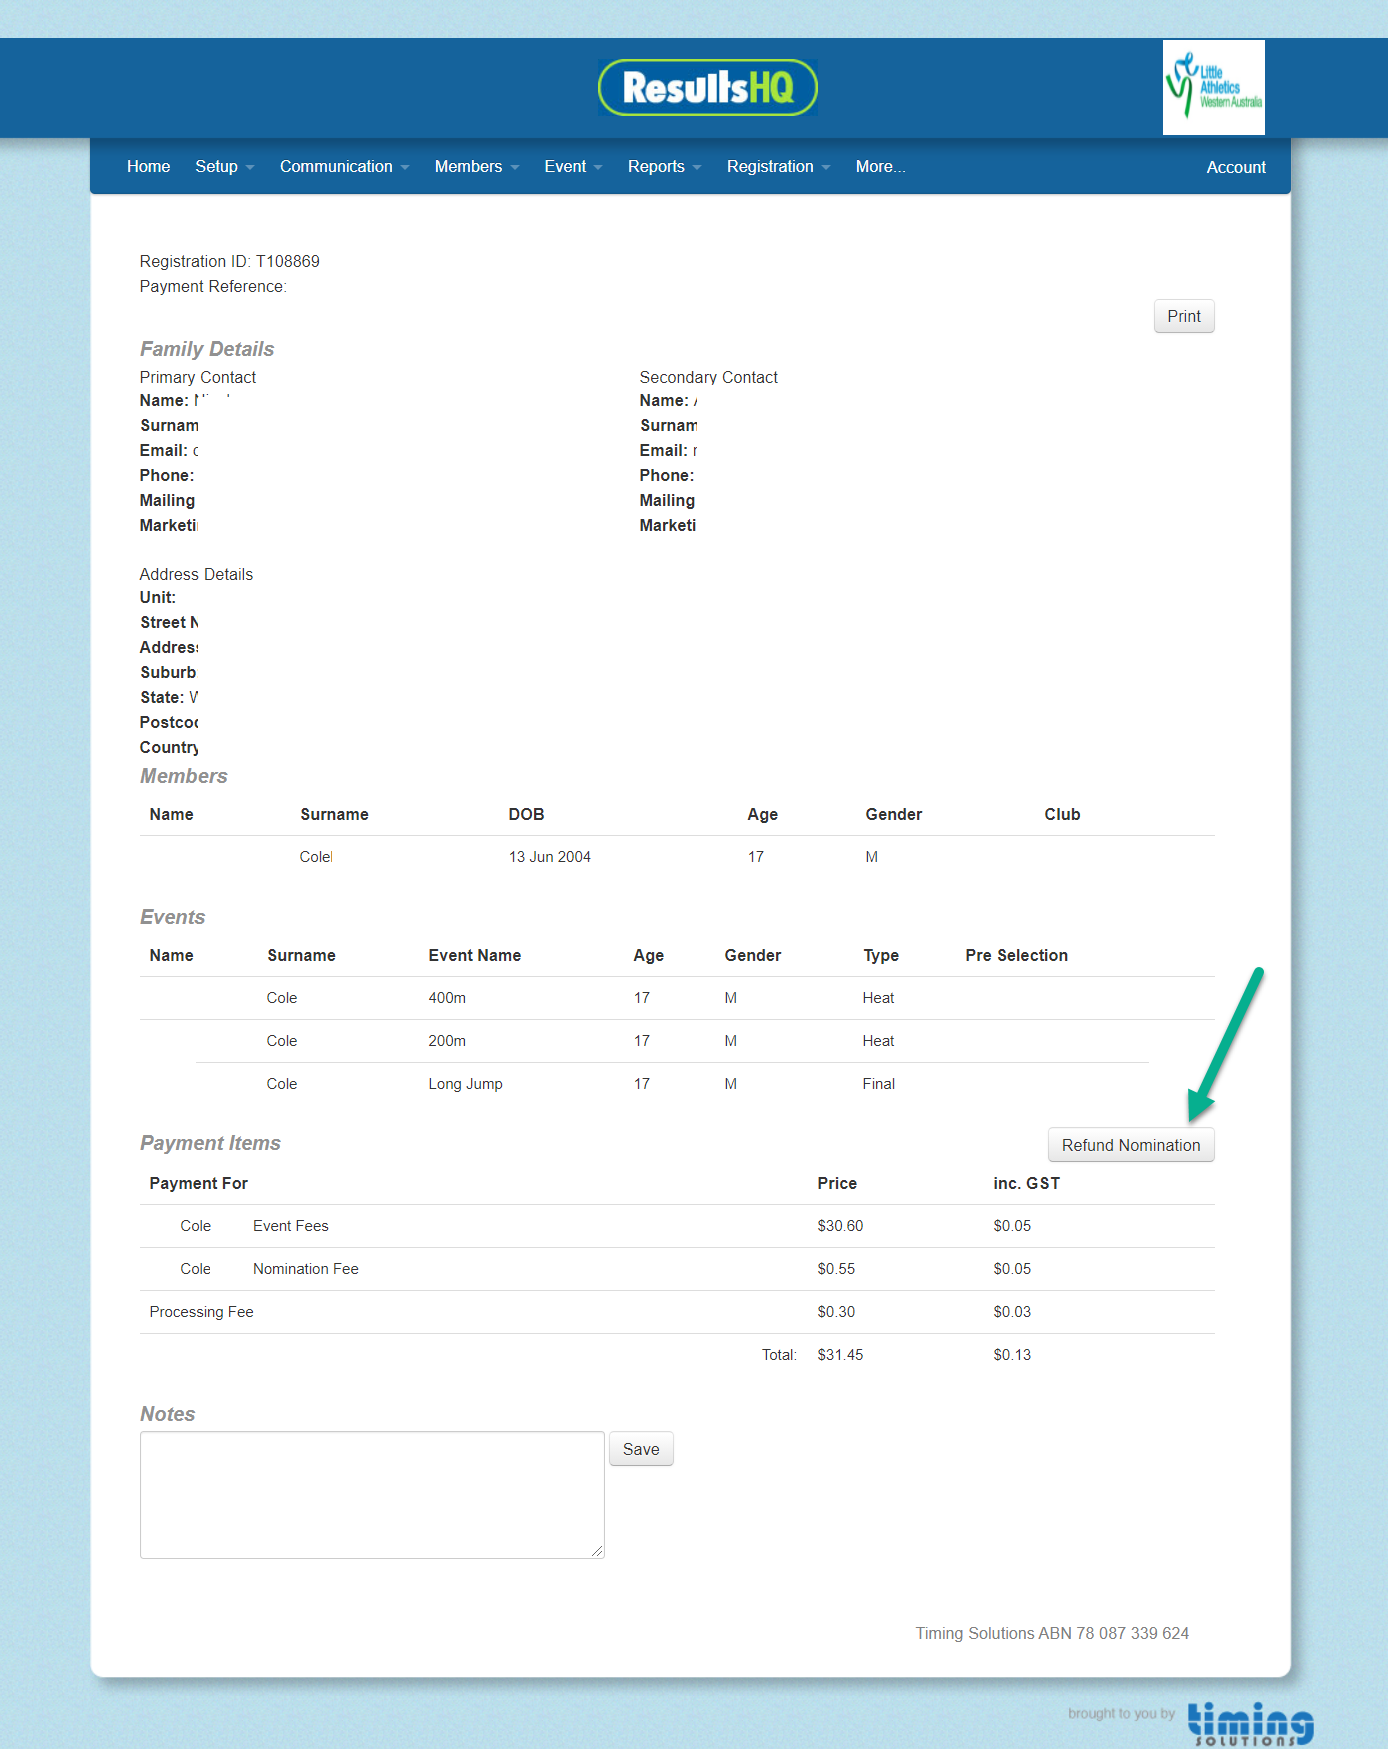Image resolution: width=1388 pixels, height=1749 pixels.
Task: Click the $0.55 price
Action: click(x=836, y=1269)
